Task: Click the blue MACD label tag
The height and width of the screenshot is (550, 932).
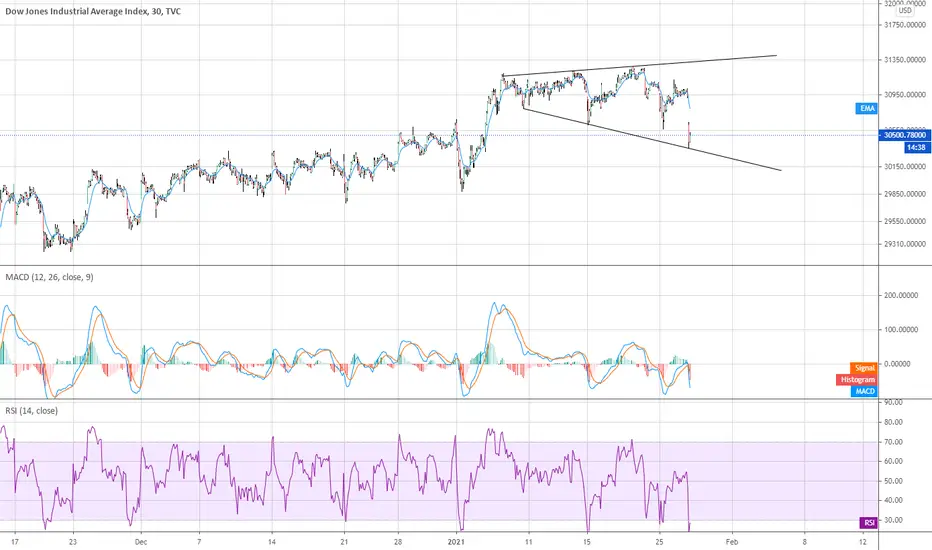Action: (864, 391)
